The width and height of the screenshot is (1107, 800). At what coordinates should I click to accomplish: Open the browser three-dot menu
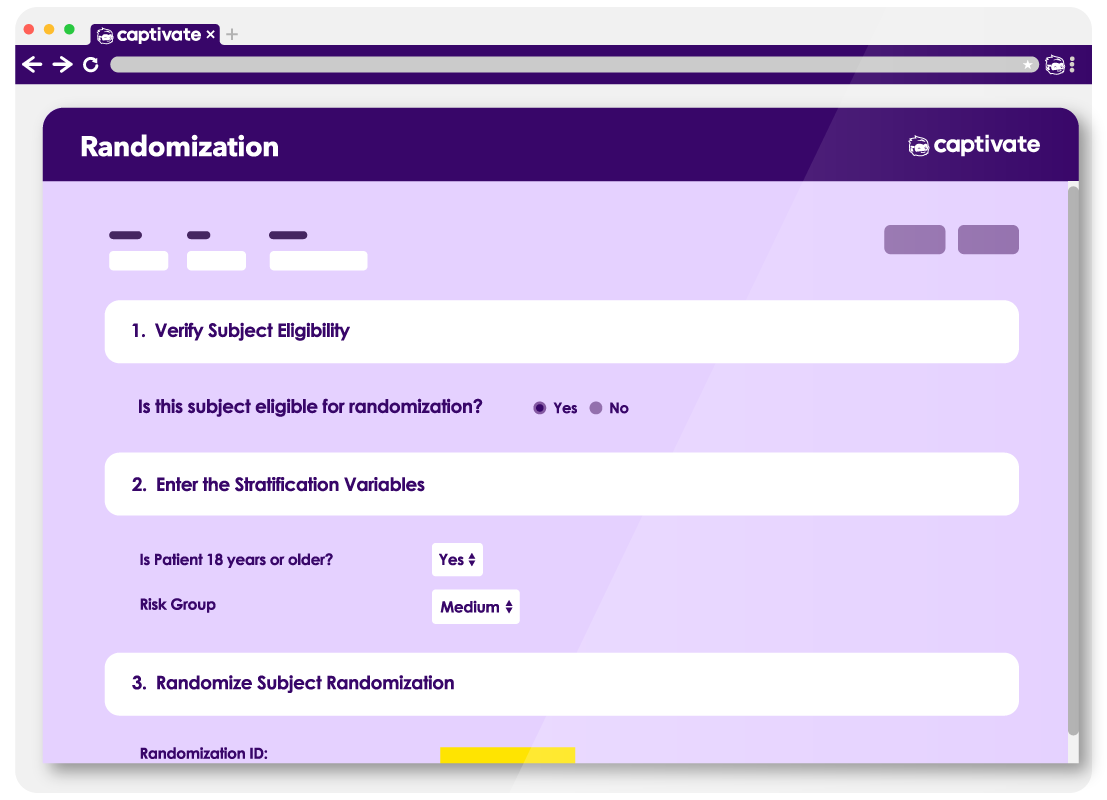coord(1072,65)
